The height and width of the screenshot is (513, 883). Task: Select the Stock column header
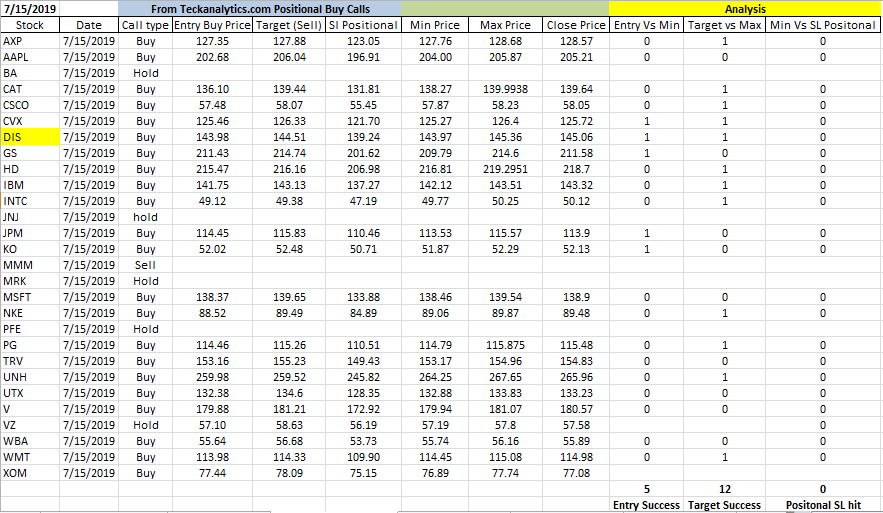[30, 25]
